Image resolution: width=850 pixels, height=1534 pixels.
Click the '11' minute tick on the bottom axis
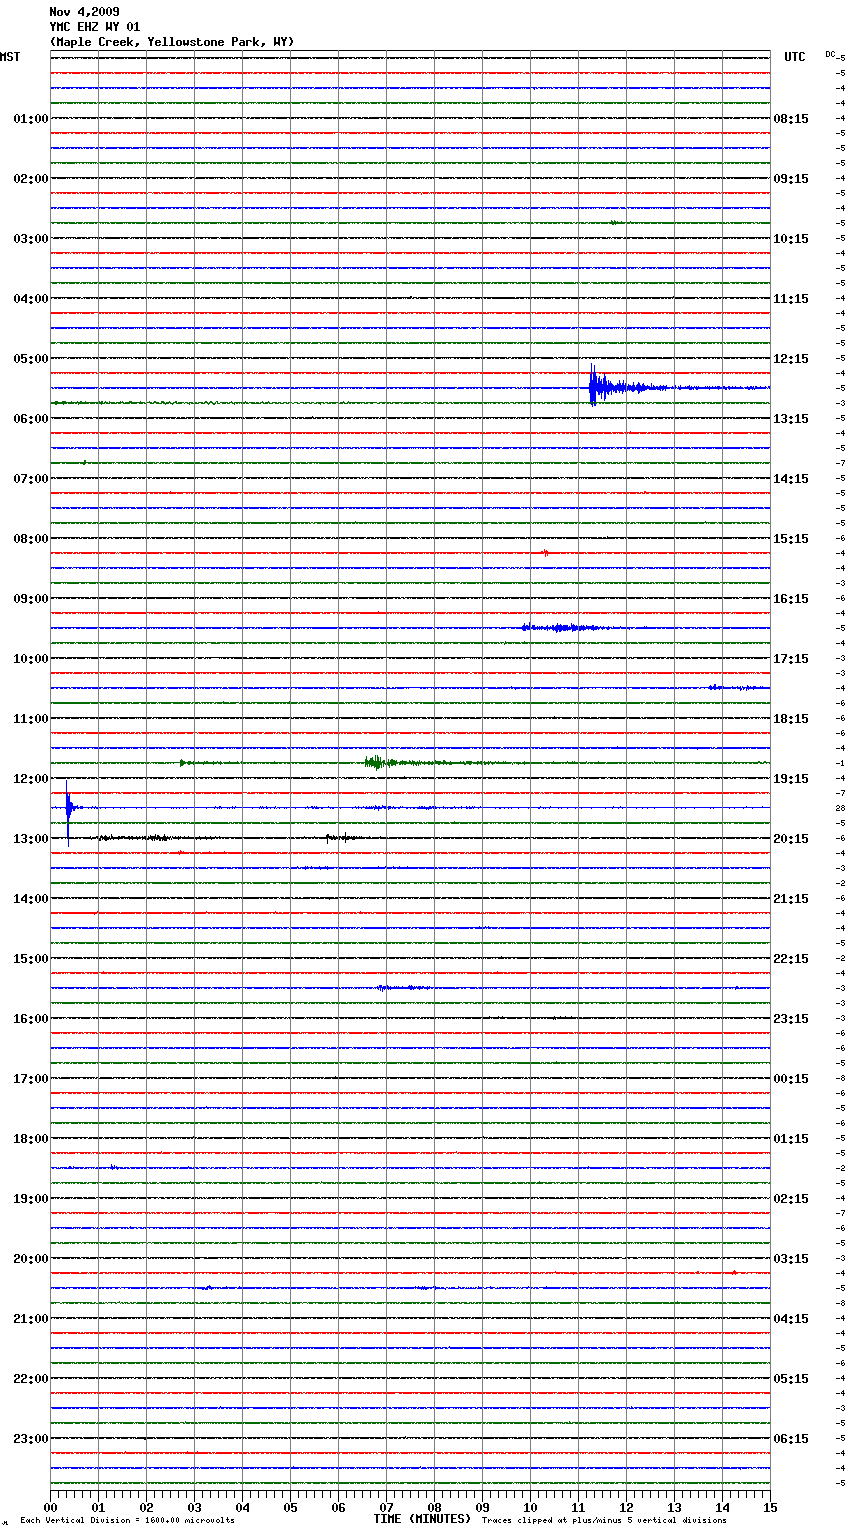coord(578,1507)
